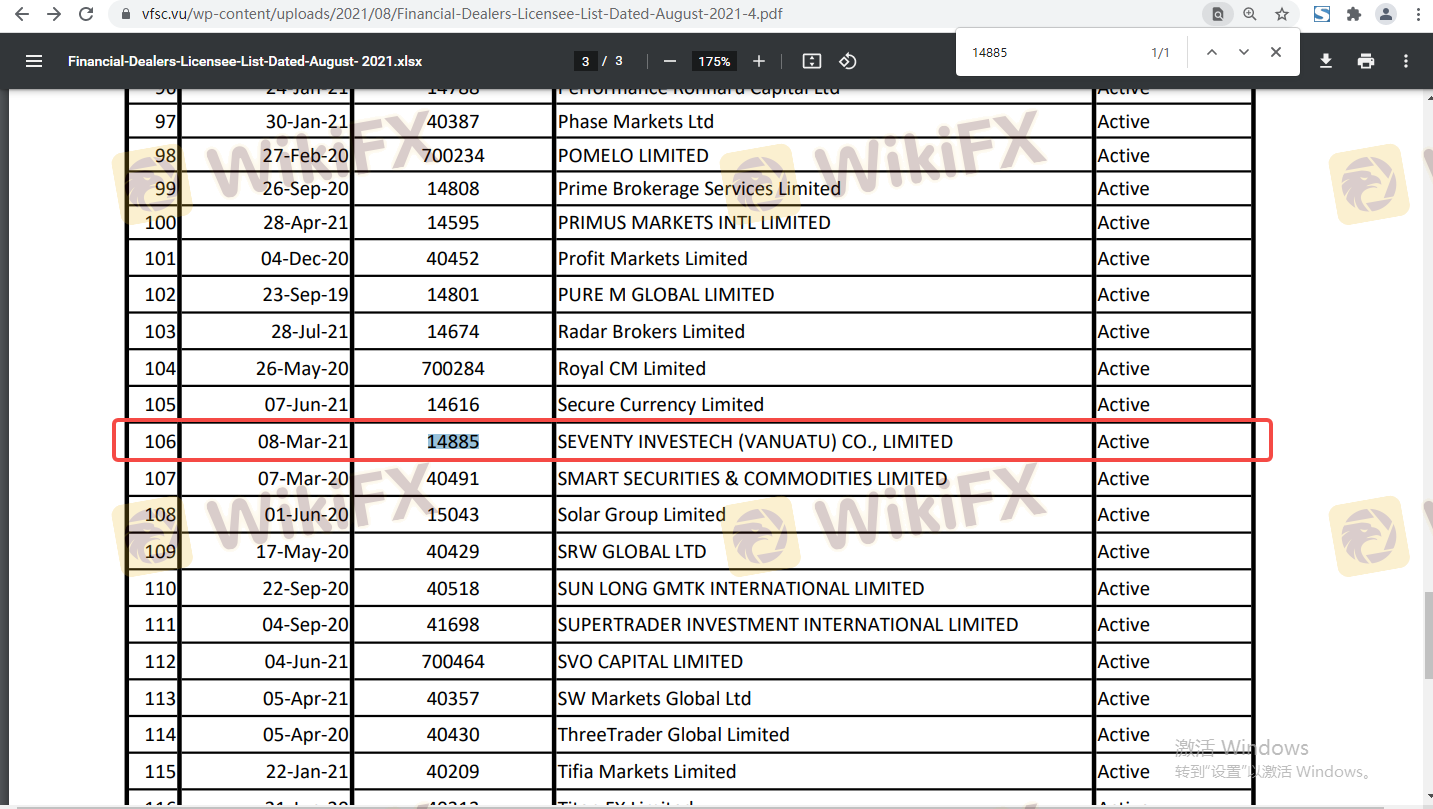The height and width of the screenshot is (809, 1433).
Task: Click licence number 700464
Action: (453, 662)
